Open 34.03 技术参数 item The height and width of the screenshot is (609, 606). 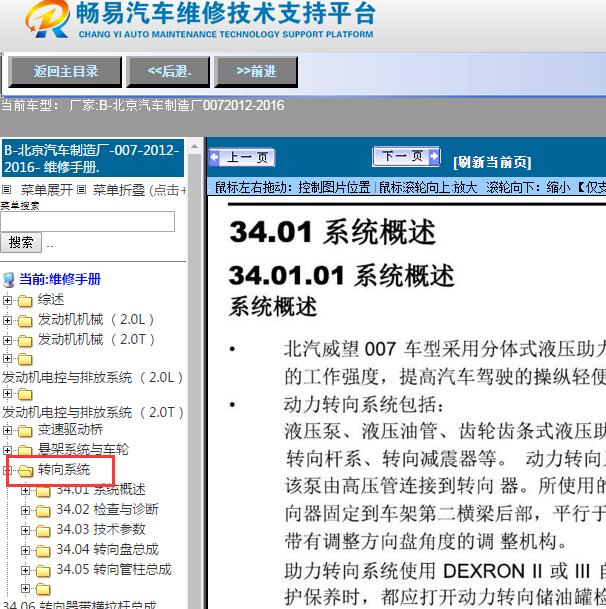click(x=101, y=529)
